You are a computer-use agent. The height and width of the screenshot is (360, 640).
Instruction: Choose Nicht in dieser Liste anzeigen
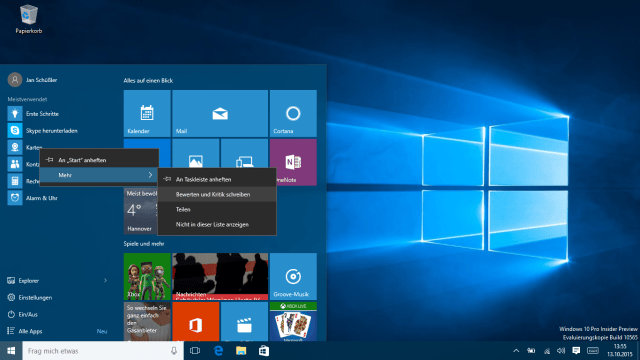[x=217, y=224]
